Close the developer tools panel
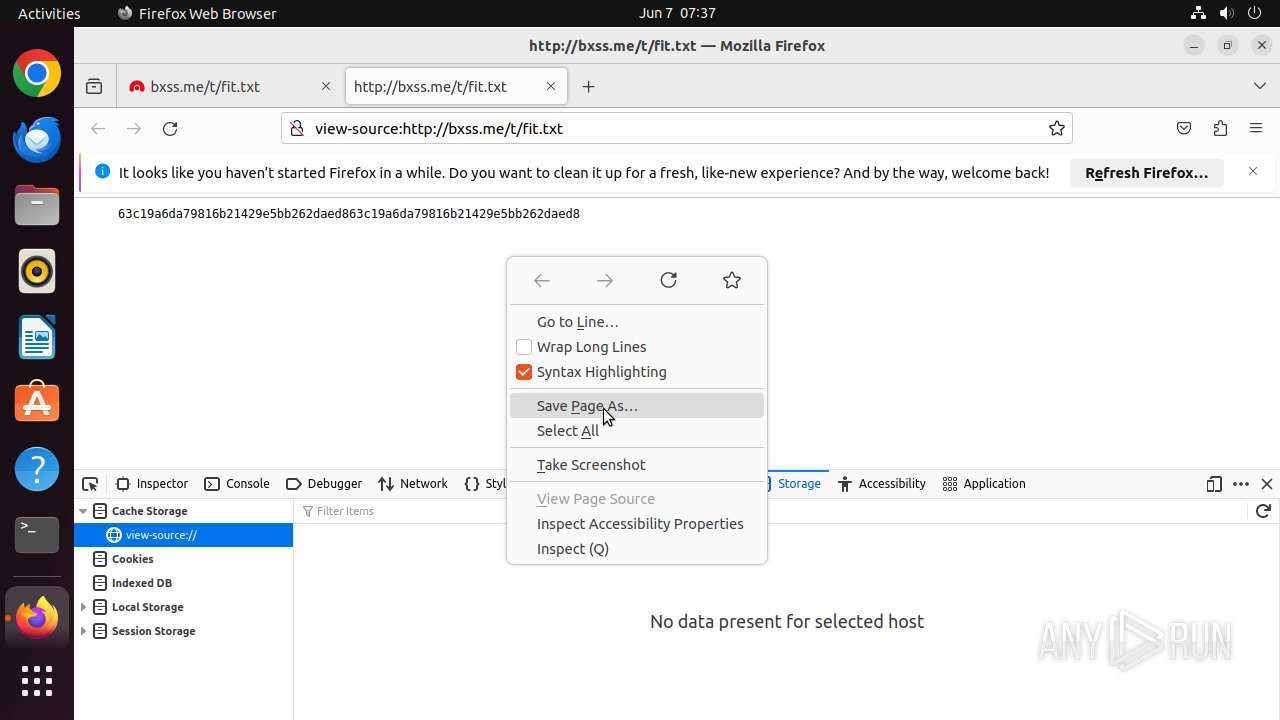1280x720 pixels. [x=1267, y=484]
